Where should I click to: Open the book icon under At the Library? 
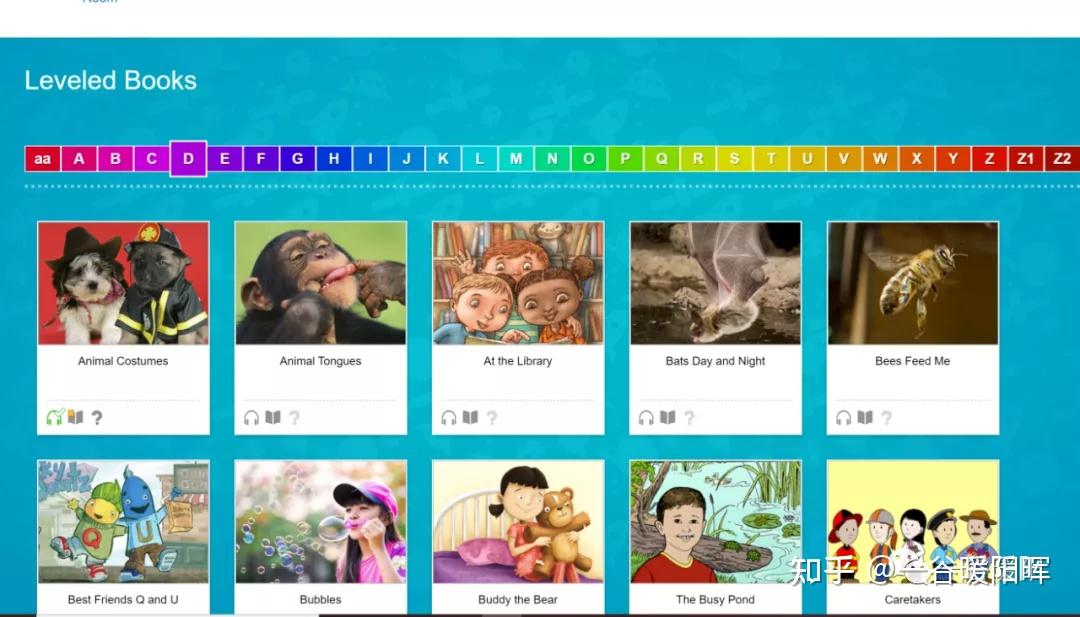click(x=470, y=417)
